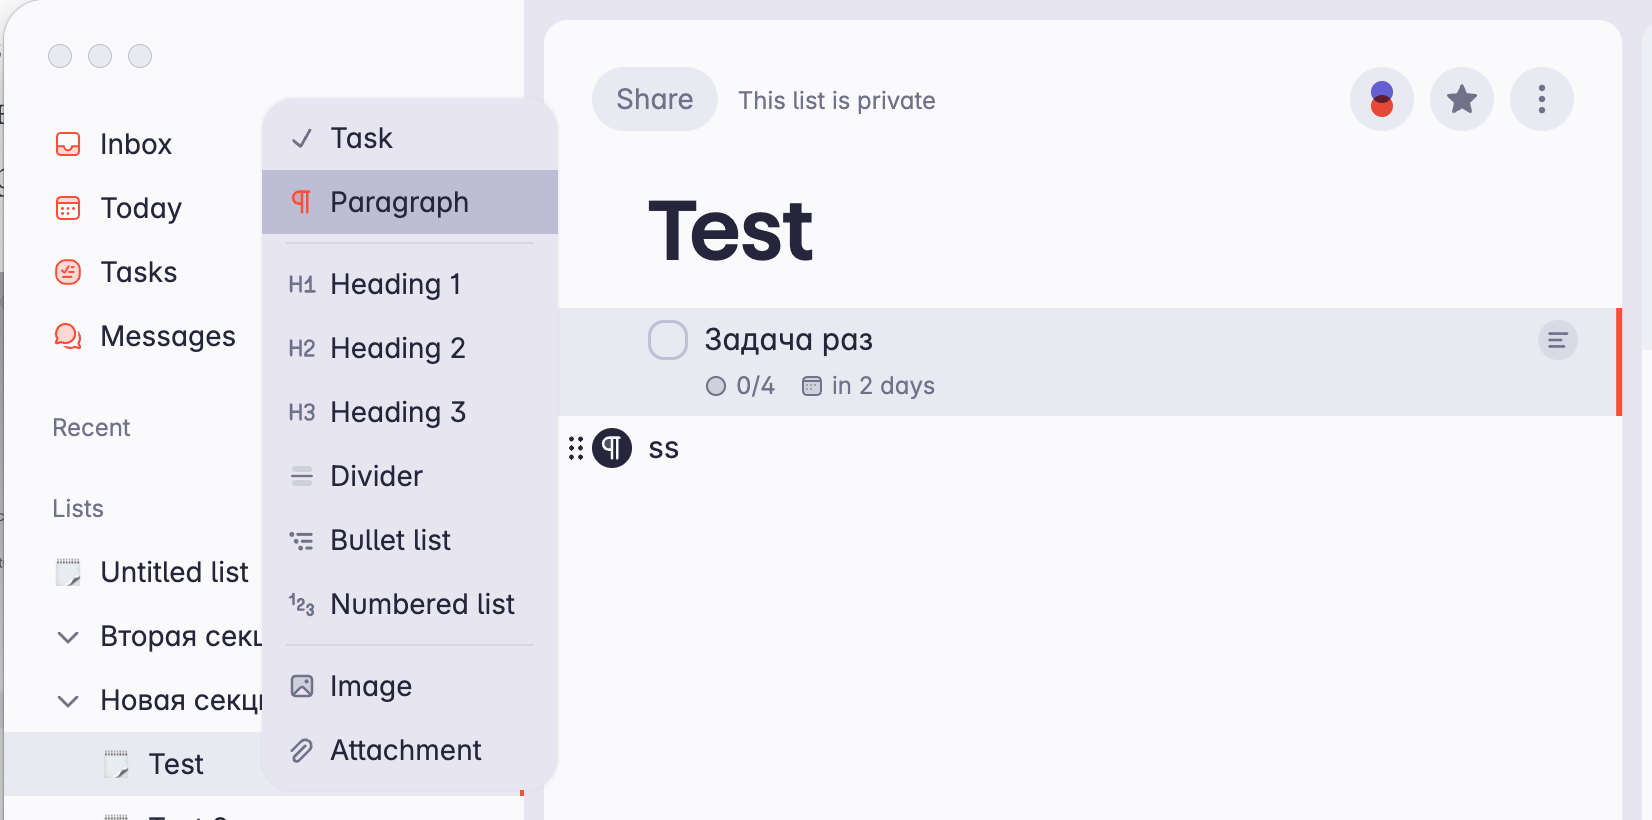Click the 'in 2 days' due date
This screenshot has height=820, width=1652.
(x=869, y=386)
